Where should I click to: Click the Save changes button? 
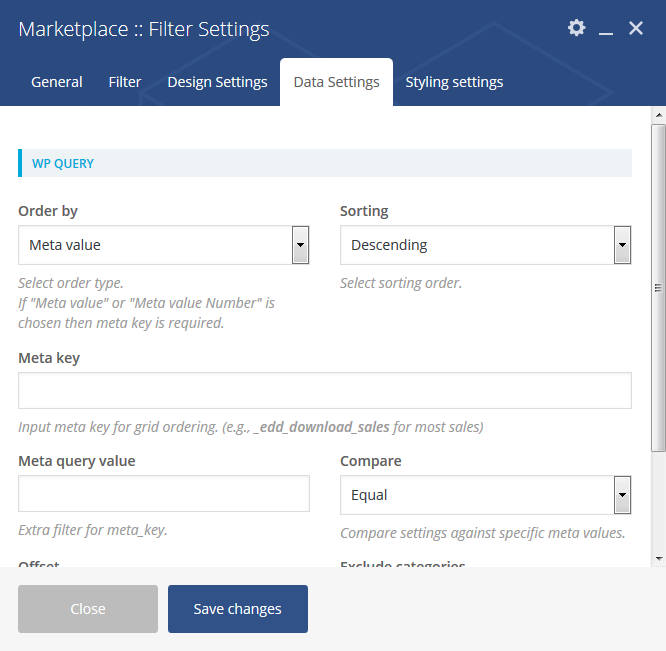coord(238,609)
